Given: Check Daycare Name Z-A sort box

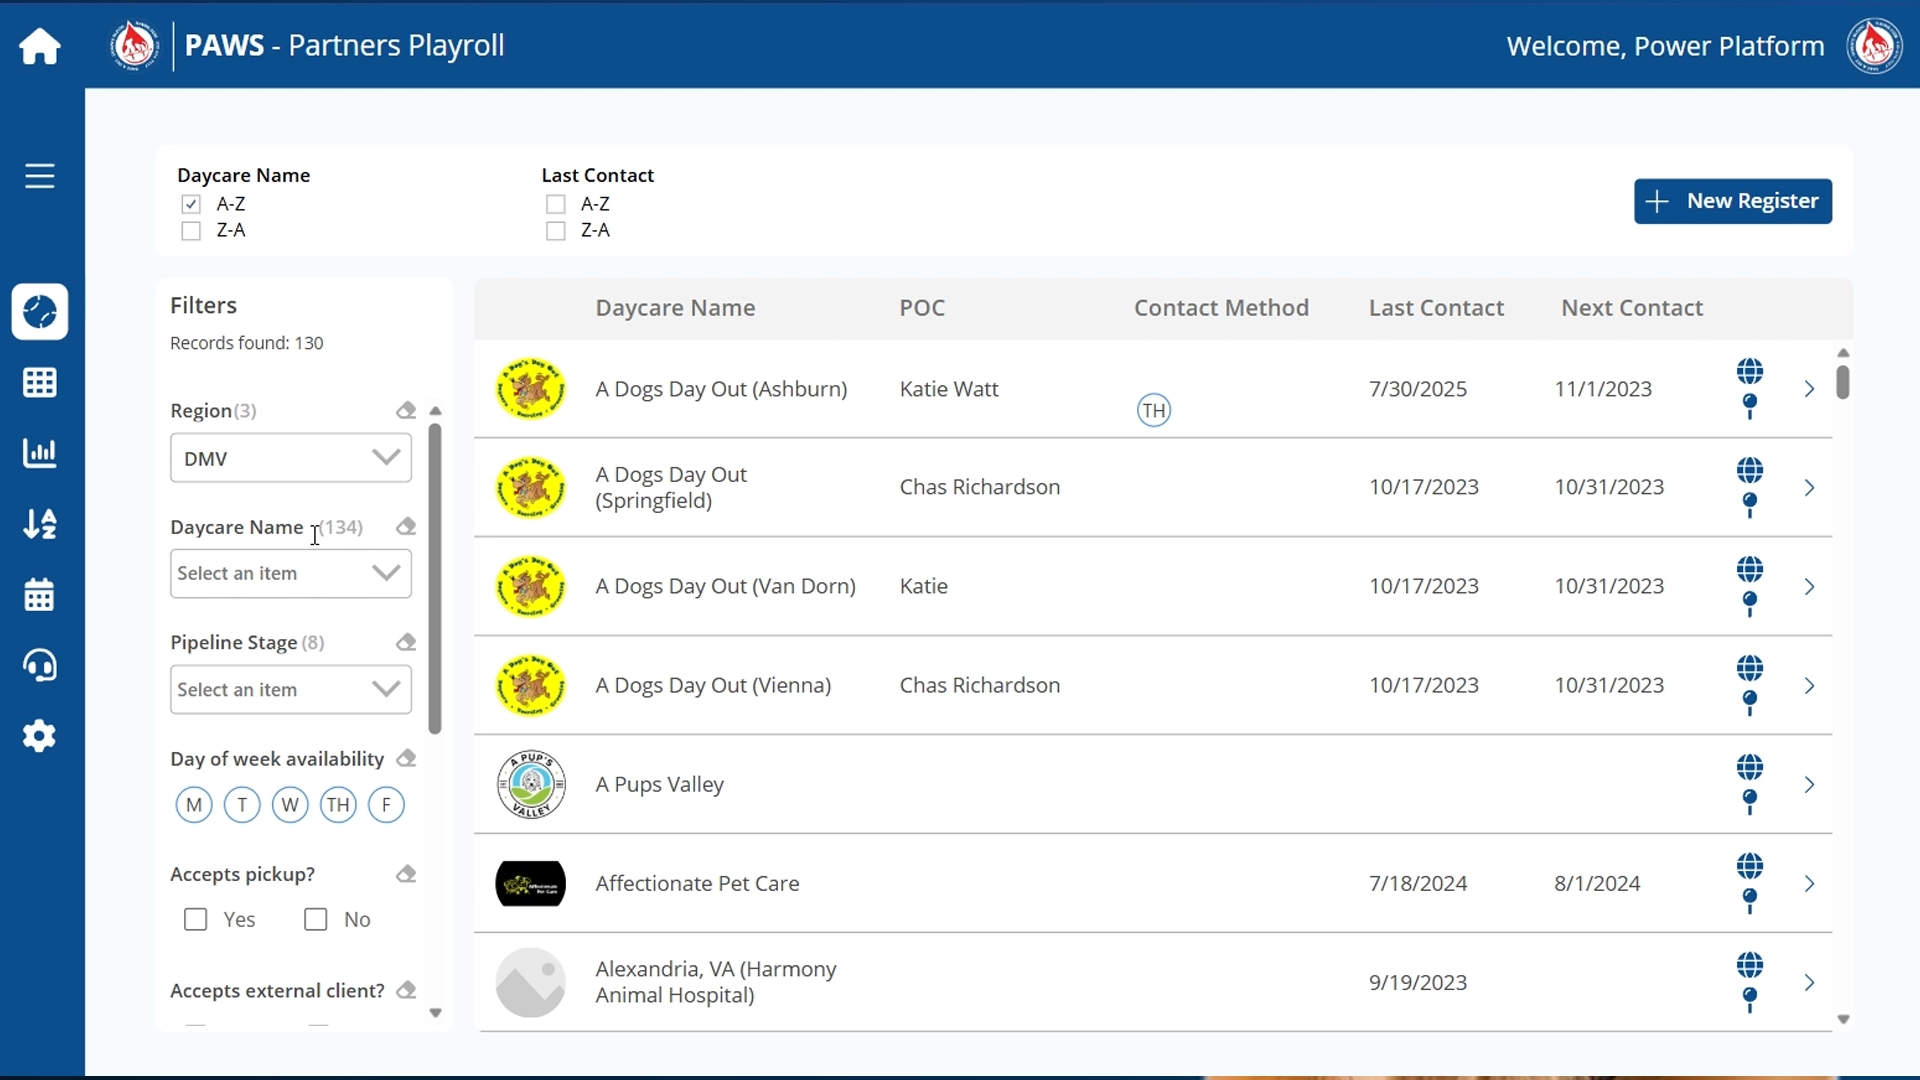Looking at the screenshot, I should [x=191, y=231].
